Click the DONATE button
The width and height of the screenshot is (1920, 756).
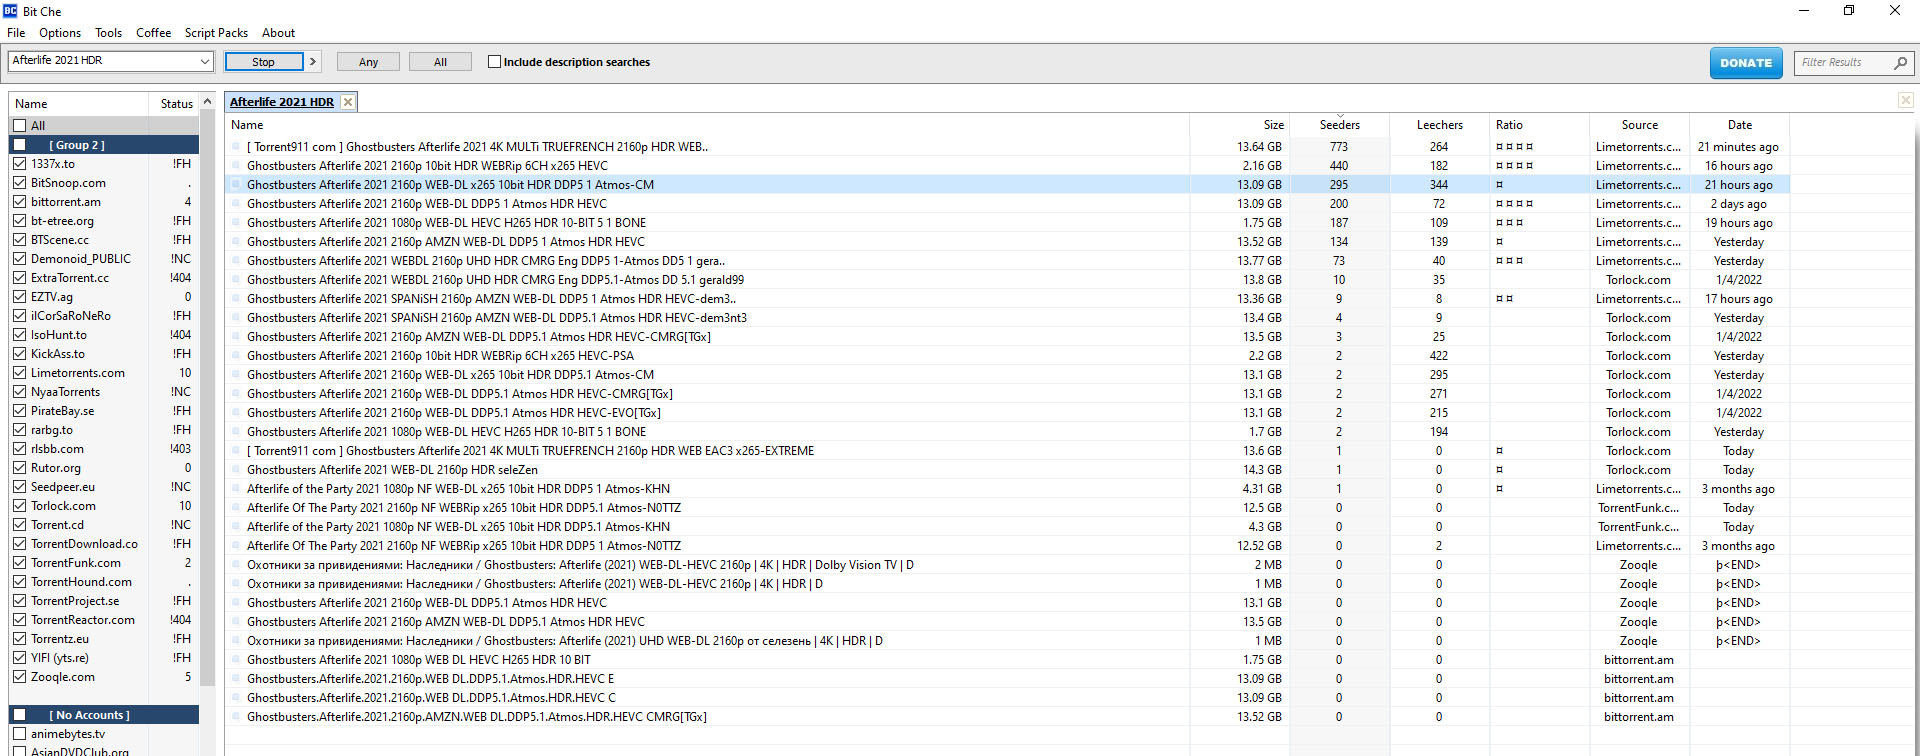1746,63
